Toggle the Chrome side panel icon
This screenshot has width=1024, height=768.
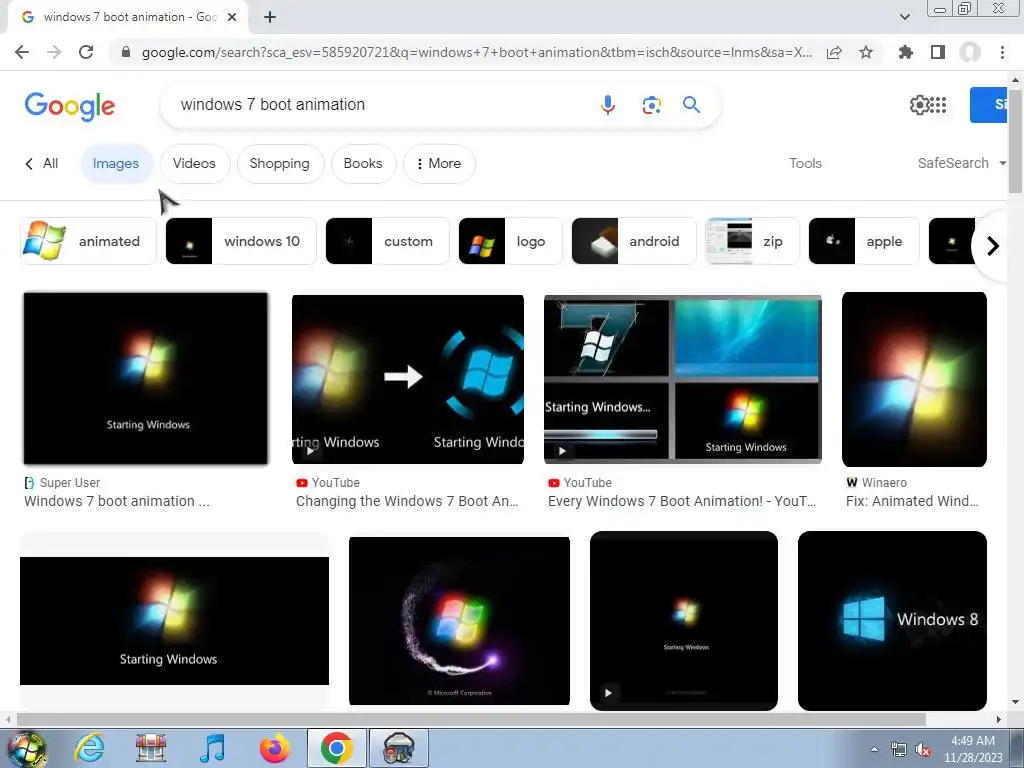[938, 52]
